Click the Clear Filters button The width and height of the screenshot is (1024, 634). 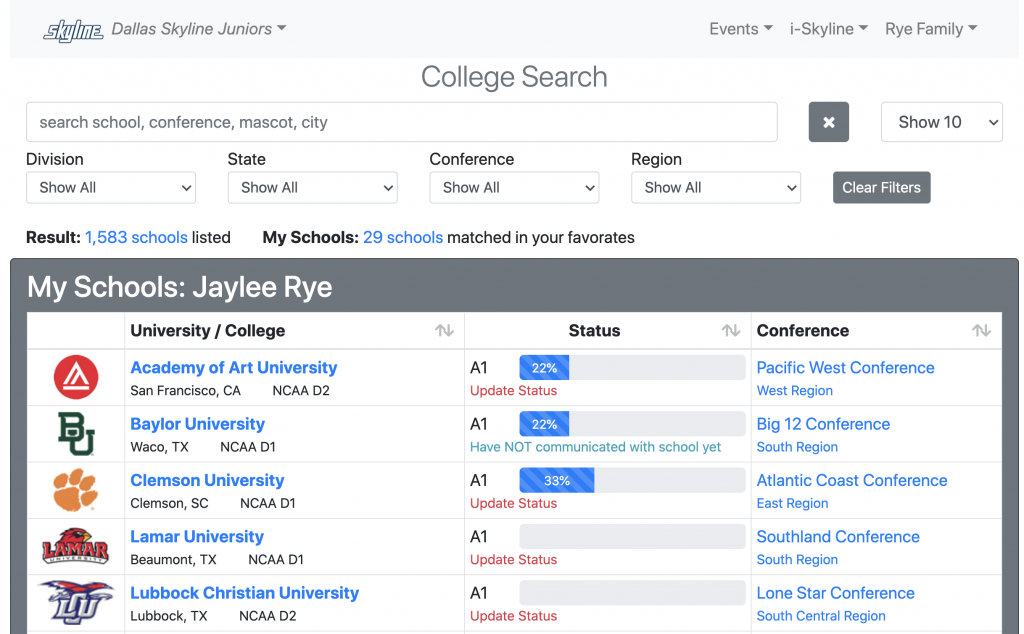click(x=882, y=187)
